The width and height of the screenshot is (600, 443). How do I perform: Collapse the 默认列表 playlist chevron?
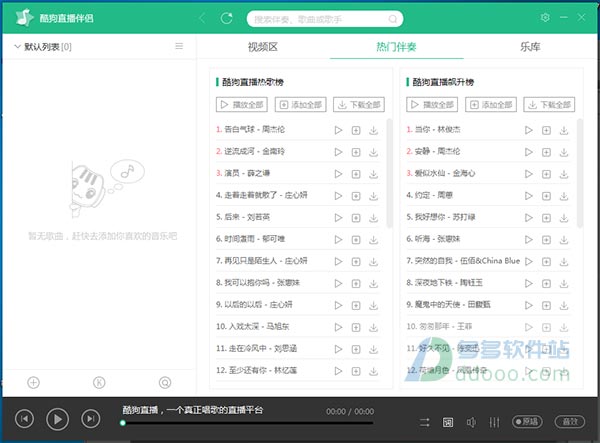[x=17, y=47]
